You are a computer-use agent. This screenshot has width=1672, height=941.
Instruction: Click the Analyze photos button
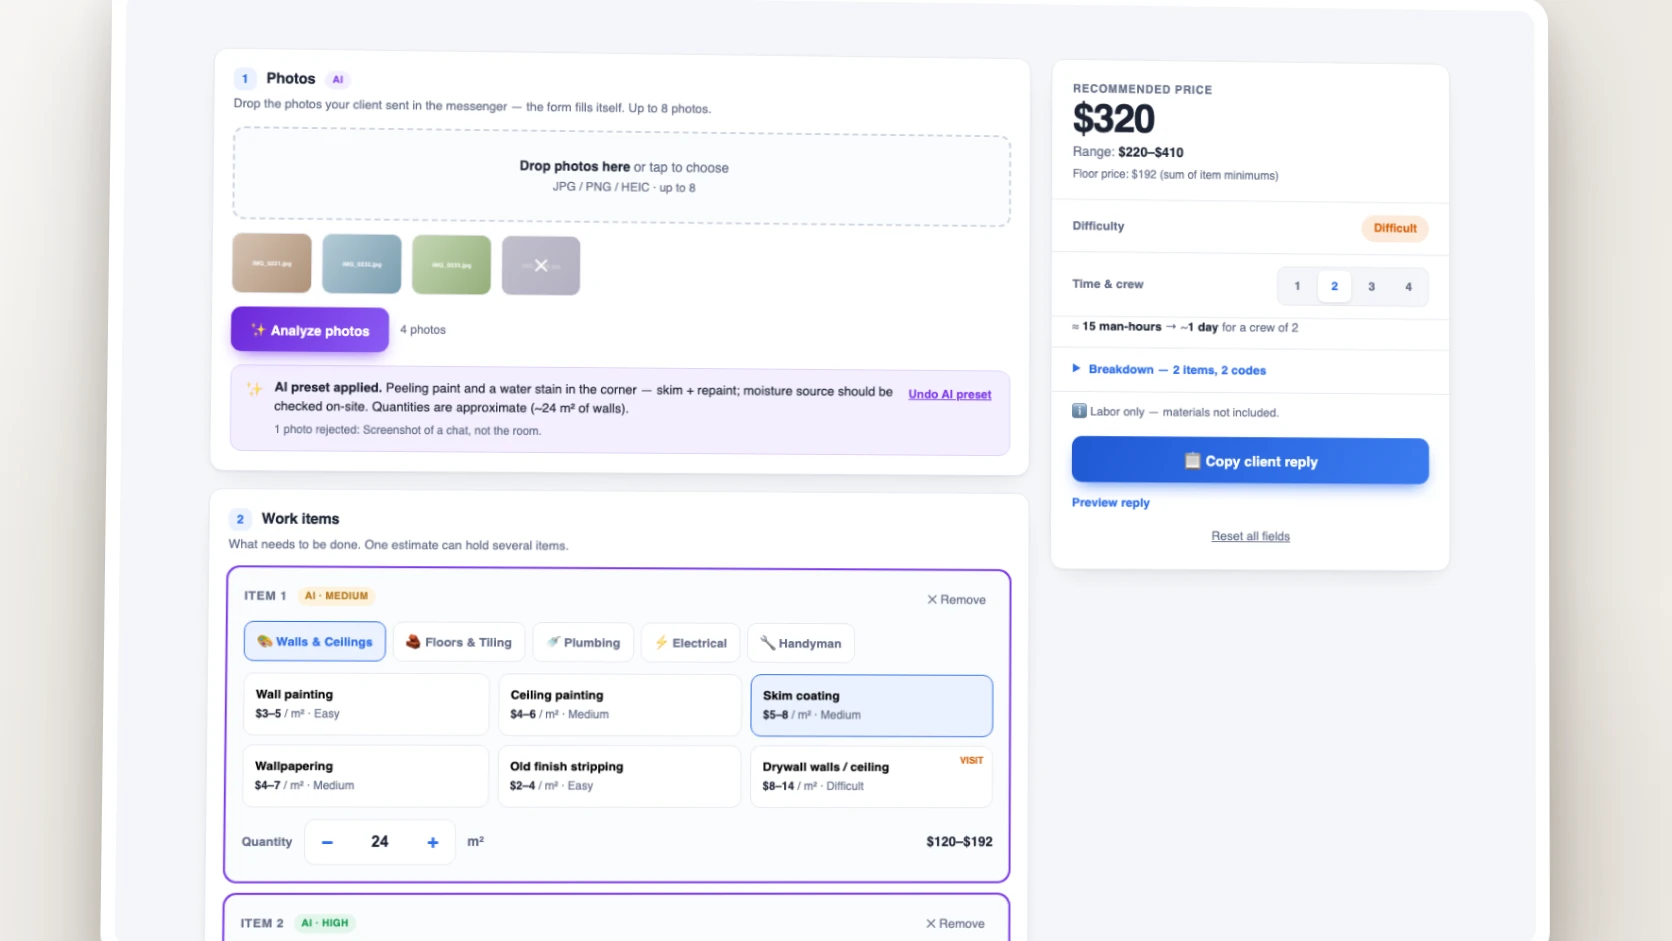310,330
